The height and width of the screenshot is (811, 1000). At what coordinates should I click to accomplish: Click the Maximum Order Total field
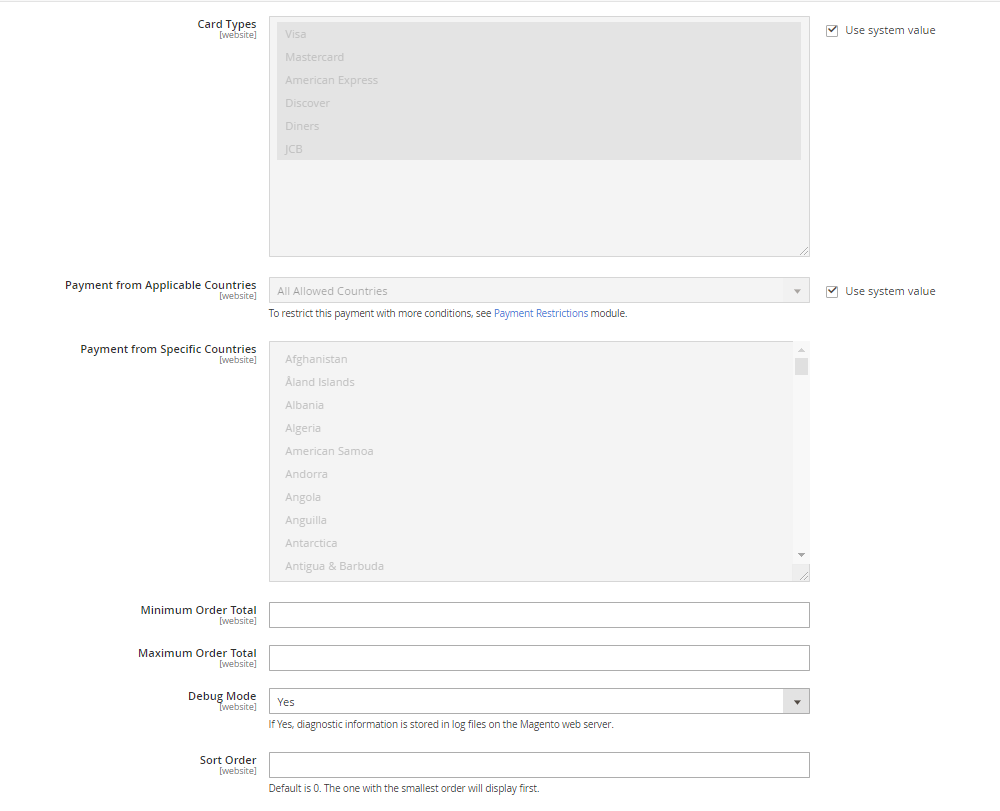[539, 658]
